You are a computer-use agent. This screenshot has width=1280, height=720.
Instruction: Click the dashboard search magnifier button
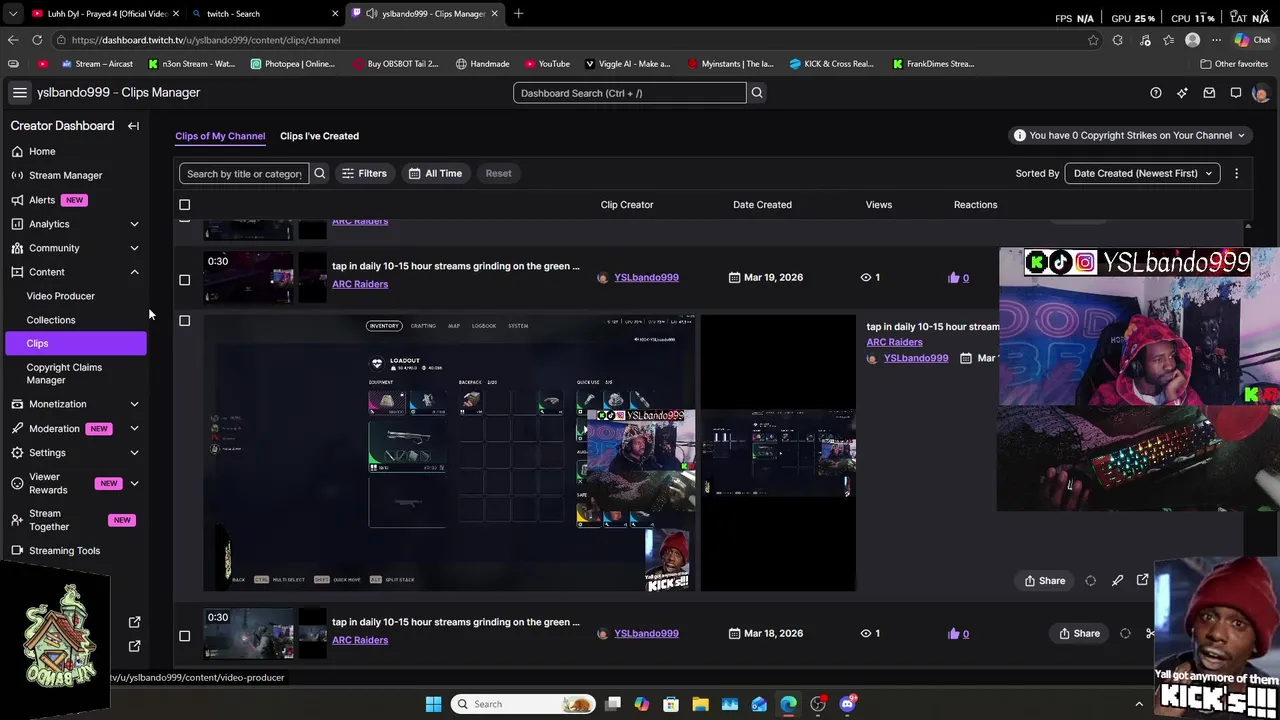[757, 93]
